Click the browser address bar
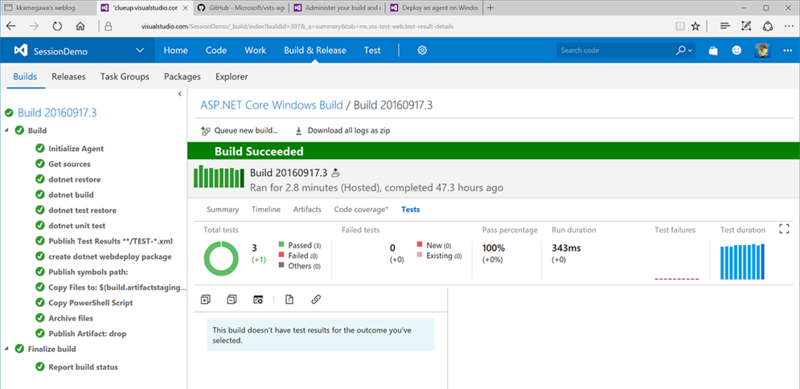The height and width of the screenshot is (389, 800). point(388,27)
